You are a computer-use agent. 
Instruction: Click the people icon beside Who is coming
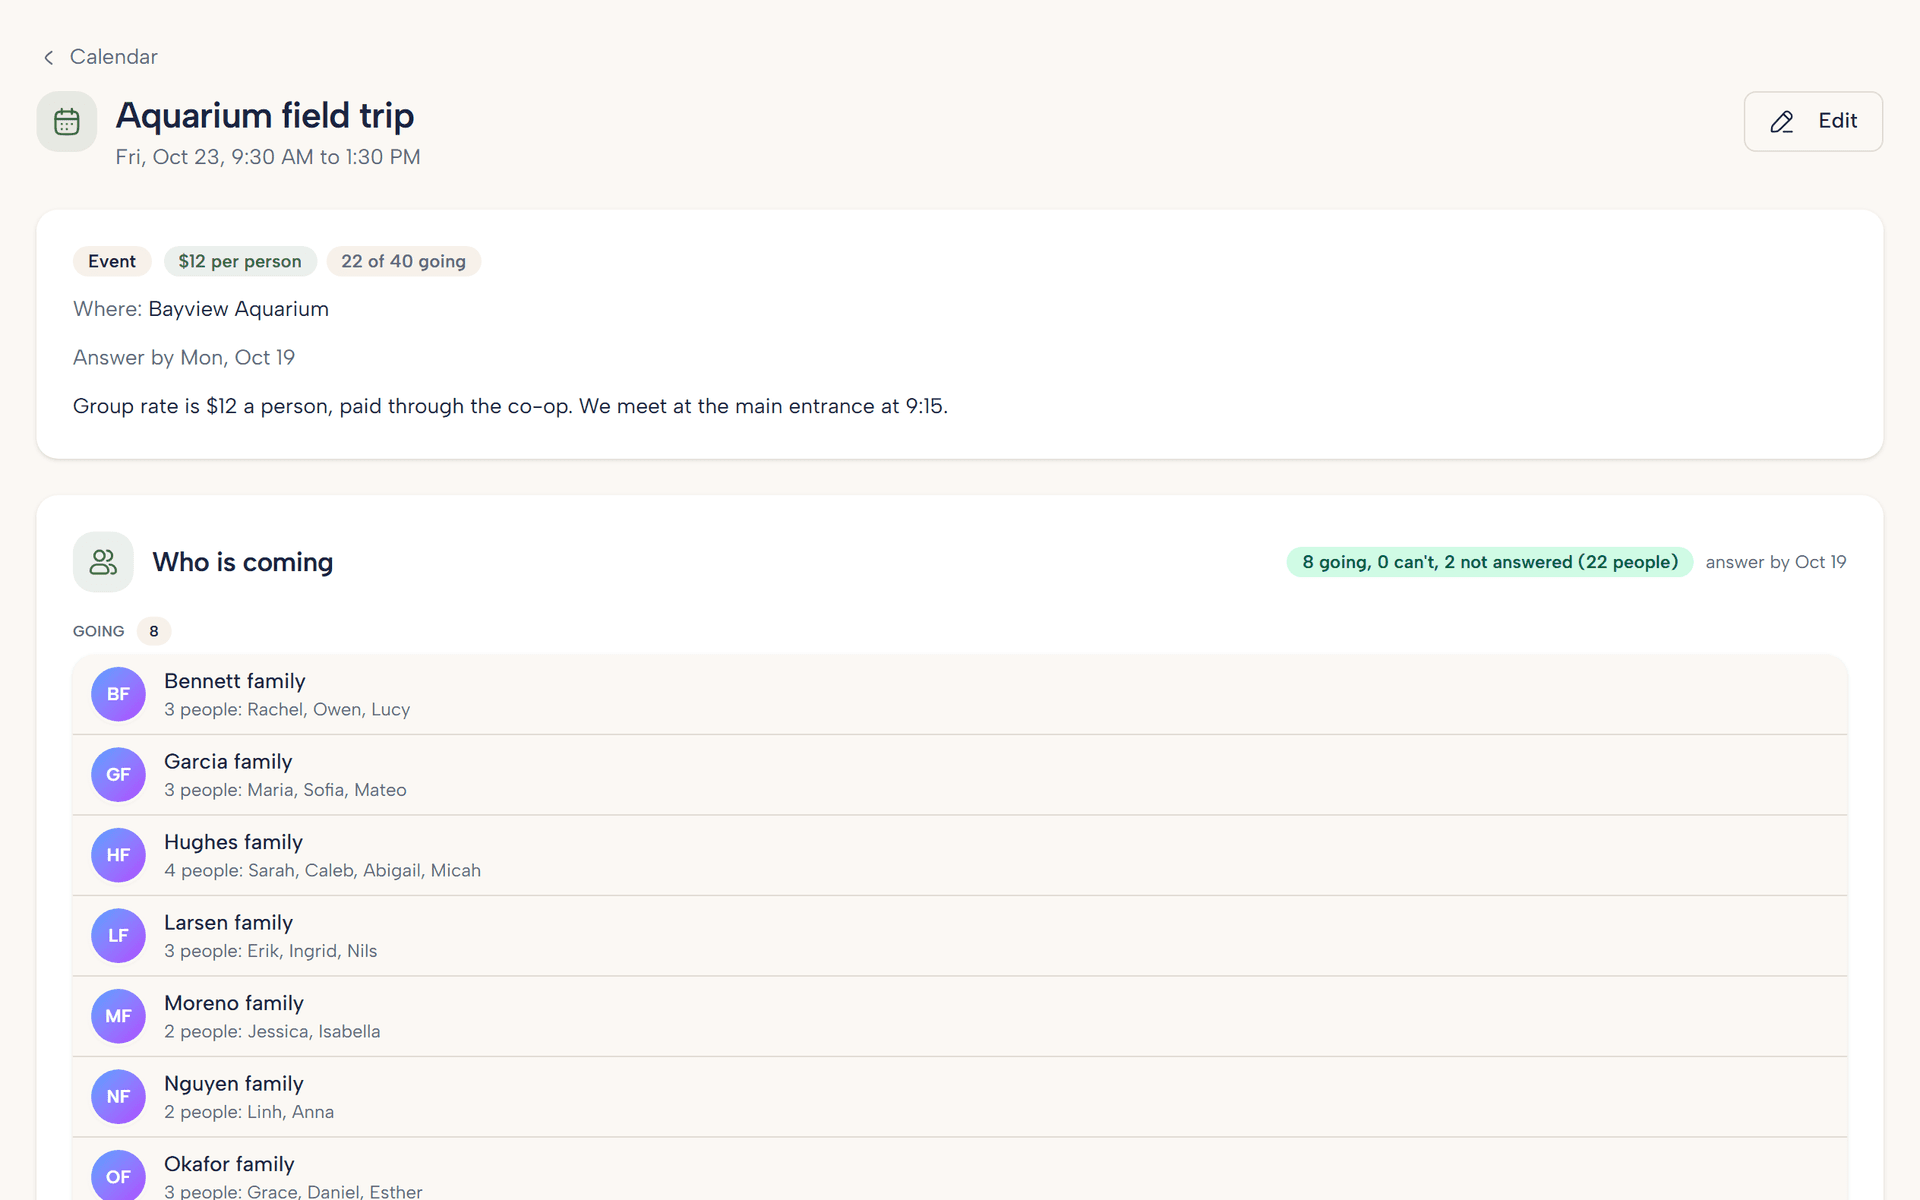point(103,562)
